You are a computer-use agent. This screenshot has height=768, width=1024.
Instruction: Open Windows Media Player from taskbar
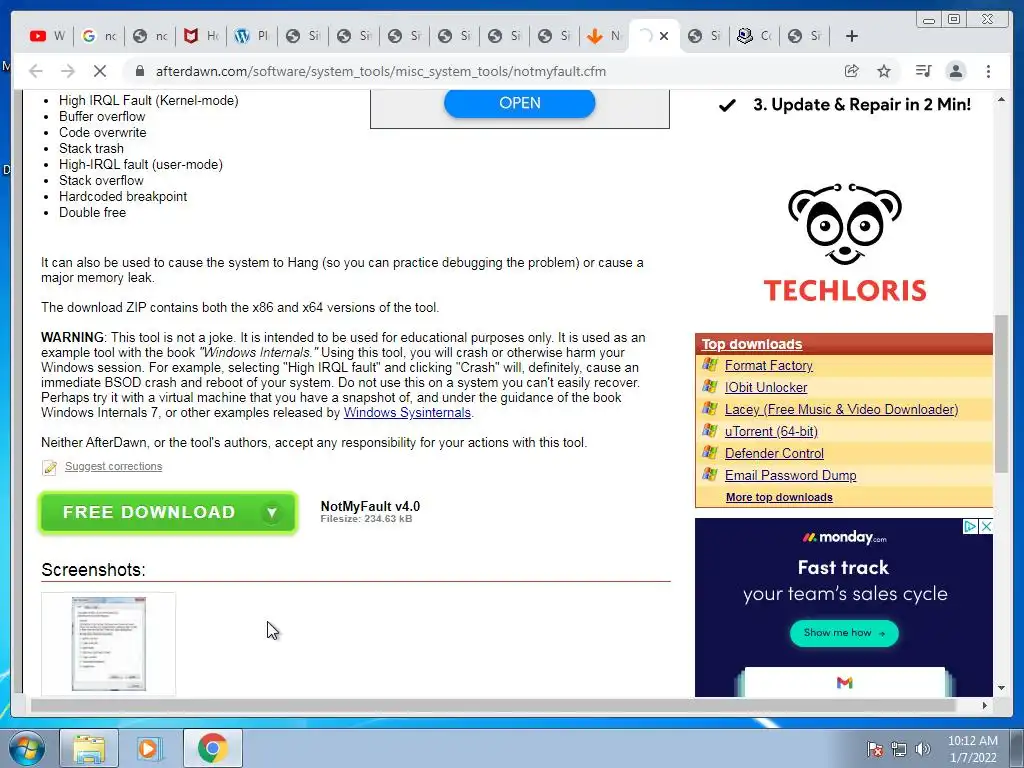point(149,748)
